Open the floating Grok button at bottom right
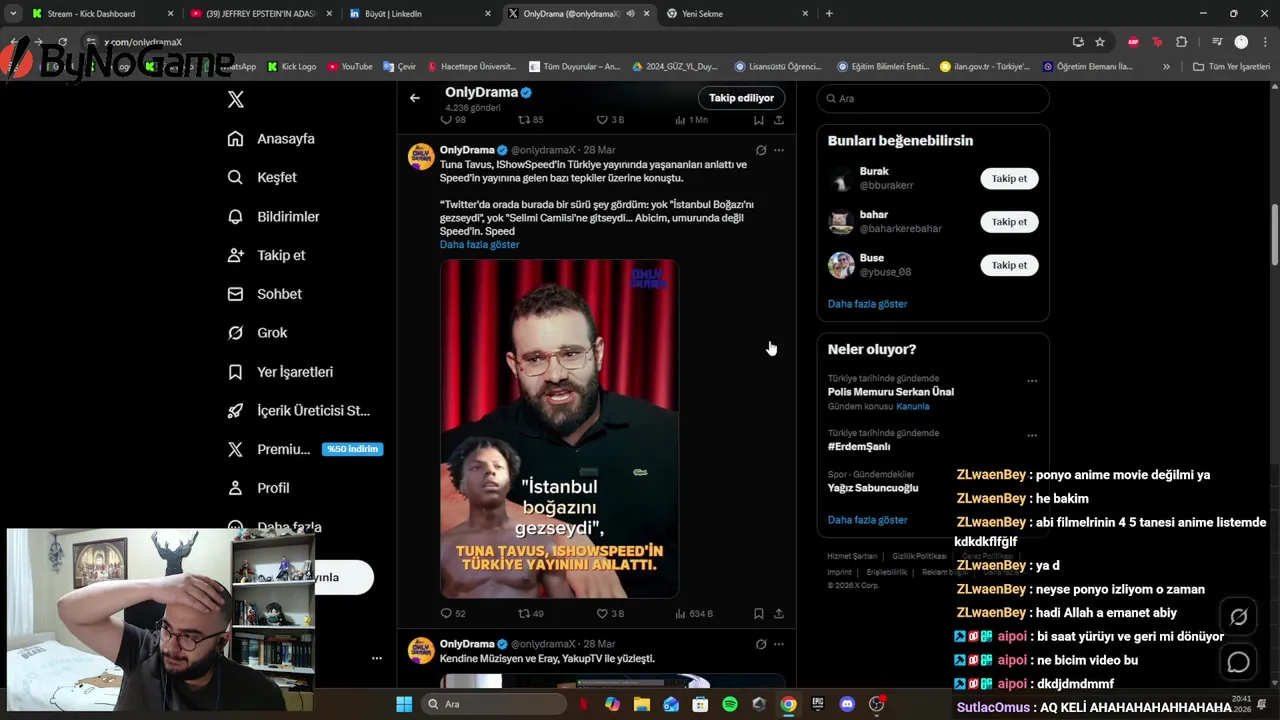The width and height of the screenshot is (1280, 720). [x=1238, y=618]
